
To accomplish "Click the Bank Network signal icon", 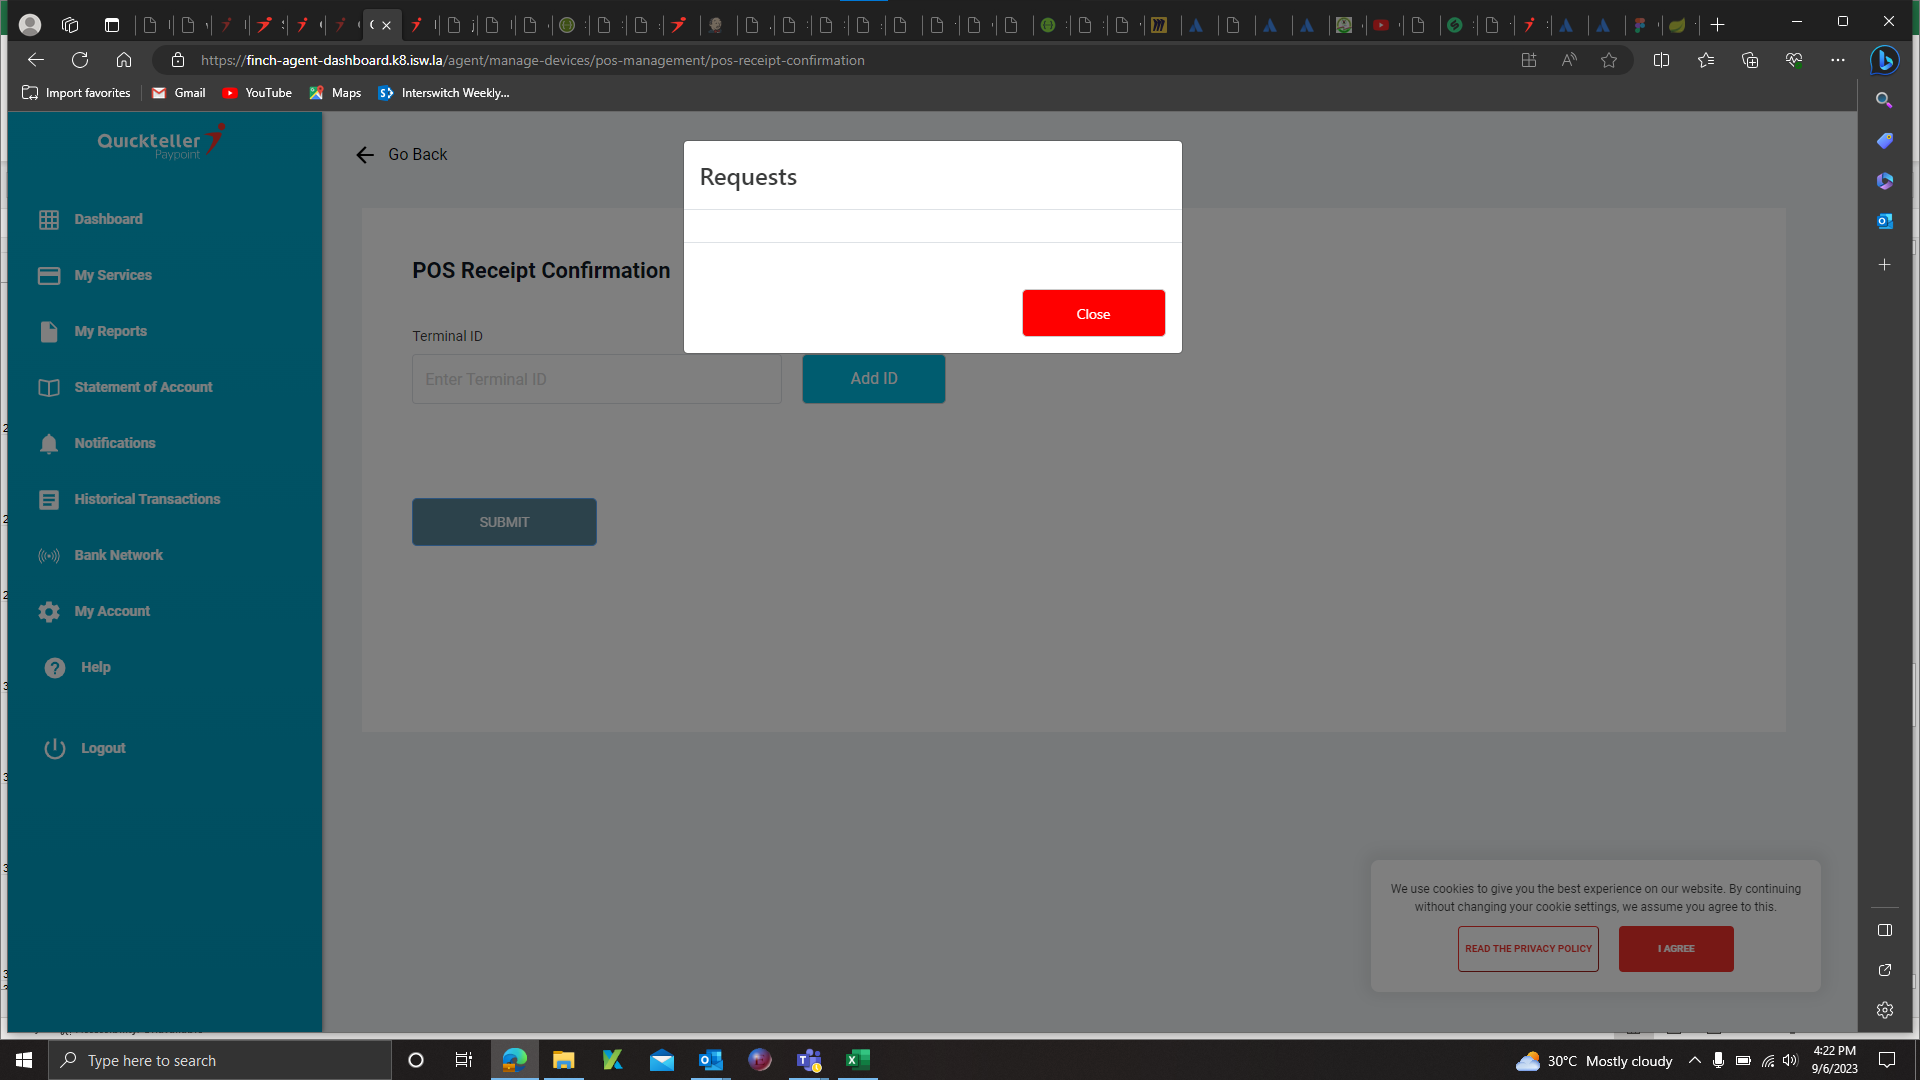I will pos(49,555).
